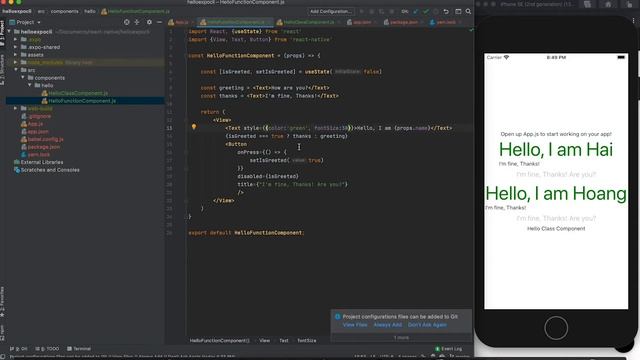The width and height of the screenshot is (640, 360).
Task: Collapse all in the Project panel
Action: (x=137, y=22)
